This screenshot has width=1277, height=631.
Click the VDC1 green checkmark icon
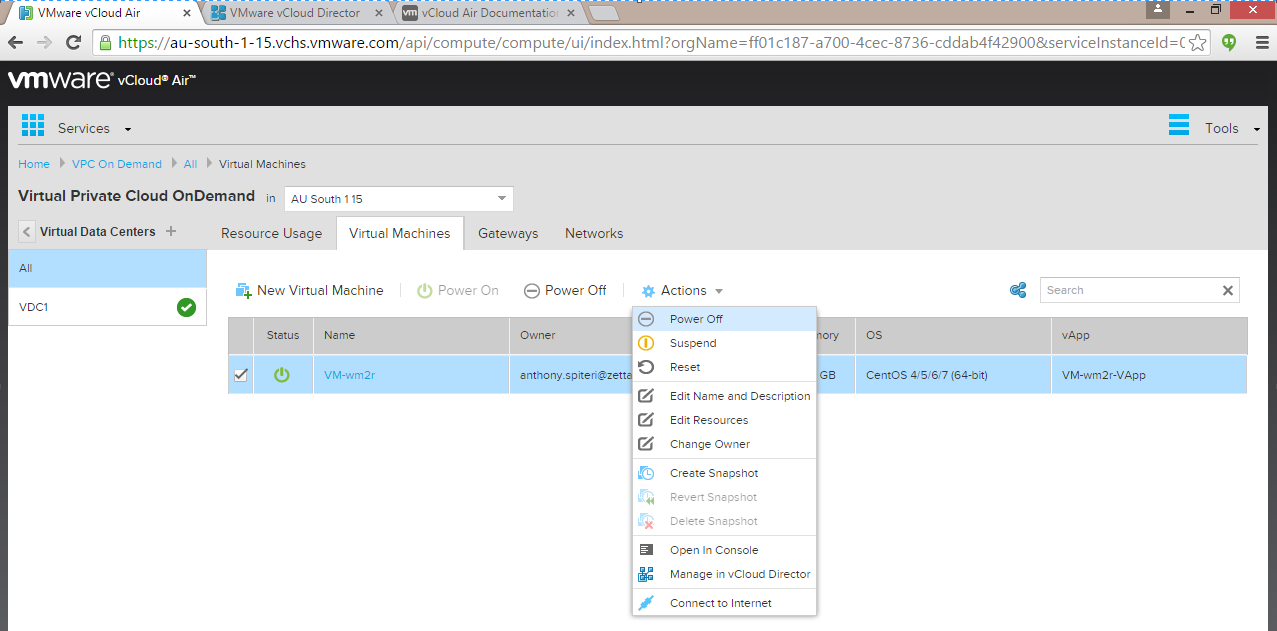point(186,307)
